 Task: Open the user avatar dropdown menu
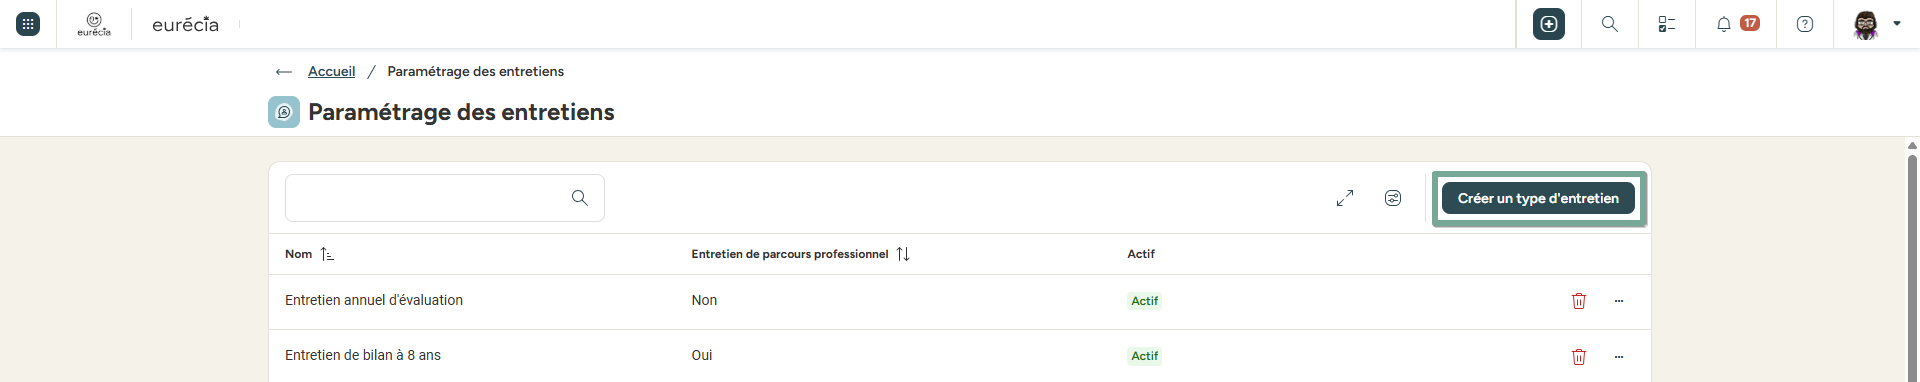[x=1877, y=24]
